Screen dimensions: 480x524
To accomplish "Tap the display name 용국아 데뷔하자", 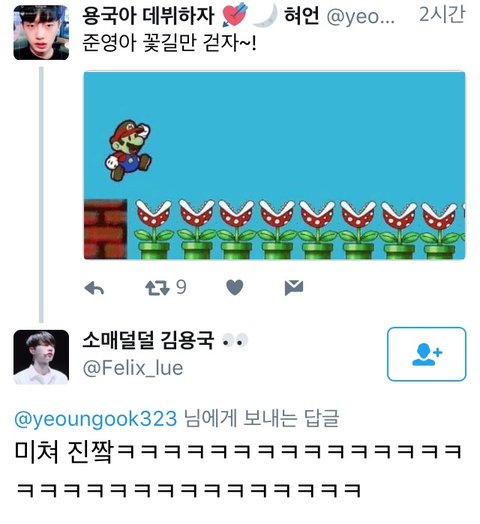I will coord(148,16).
